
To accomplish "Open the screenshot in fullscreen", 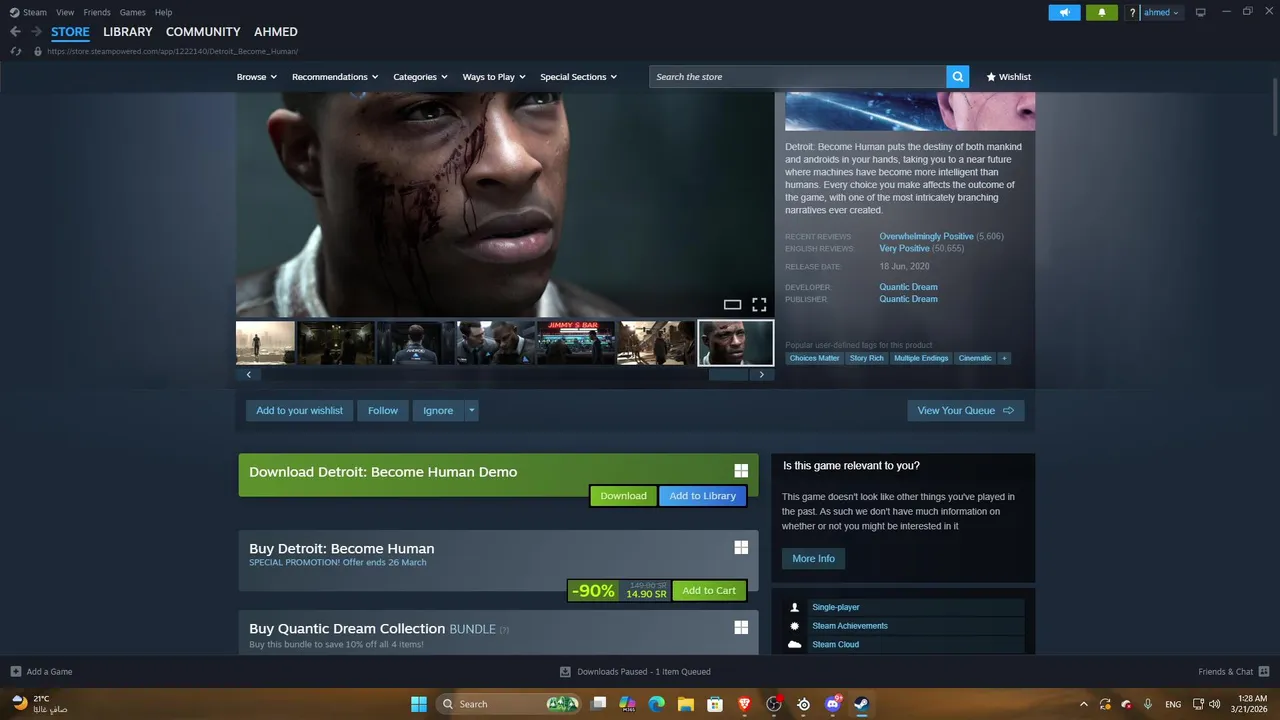I will 759,305.
